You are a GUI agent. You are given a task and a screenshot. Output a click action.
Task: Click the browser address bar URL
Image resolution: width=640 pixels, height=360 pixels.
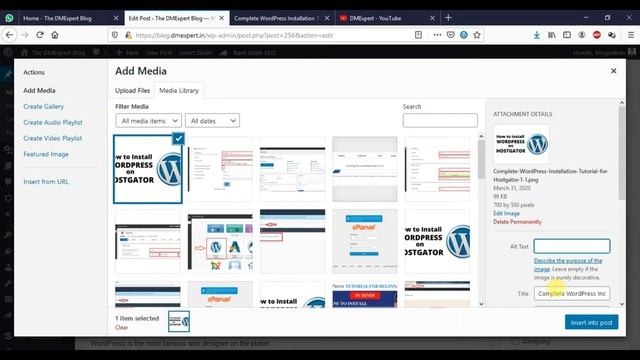point(234,36)
